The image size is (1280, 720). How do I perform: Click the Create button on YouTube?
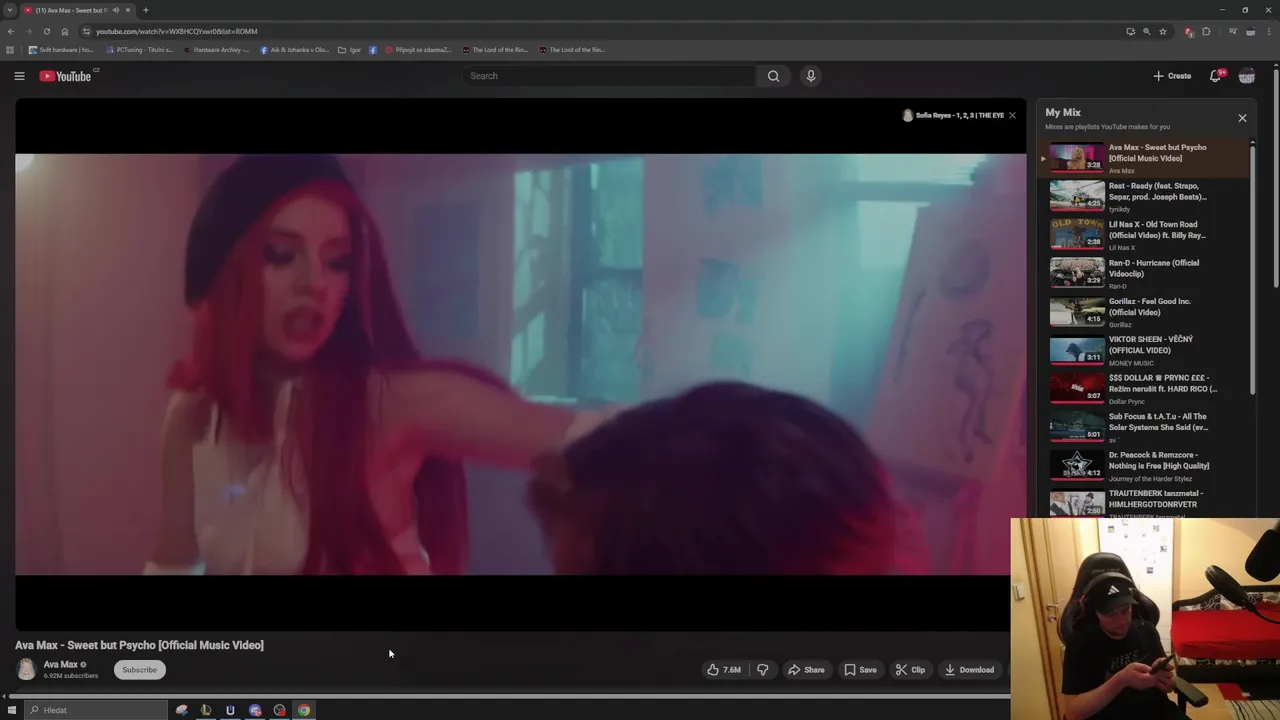click(x=1172, y=76)
